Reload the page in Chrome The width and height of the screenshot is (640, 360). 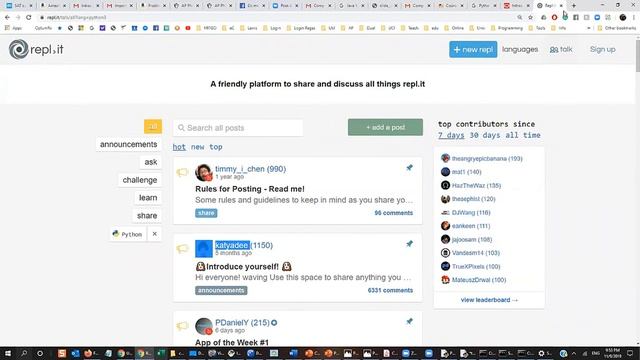pyautogui.click(x=29, y=17)
